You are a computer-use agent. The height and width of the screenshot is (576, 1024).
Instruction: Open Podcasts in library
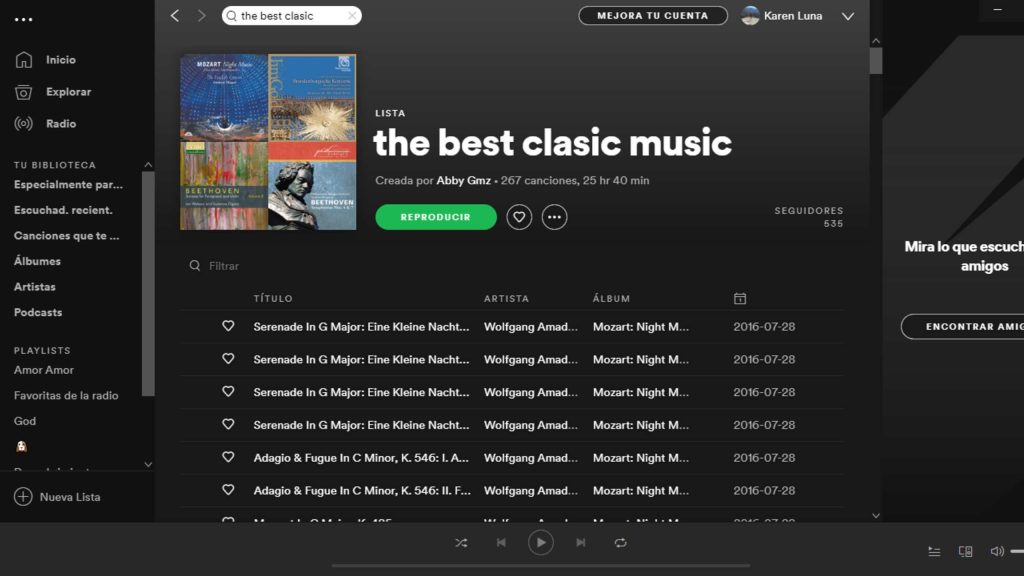(38, 312)
